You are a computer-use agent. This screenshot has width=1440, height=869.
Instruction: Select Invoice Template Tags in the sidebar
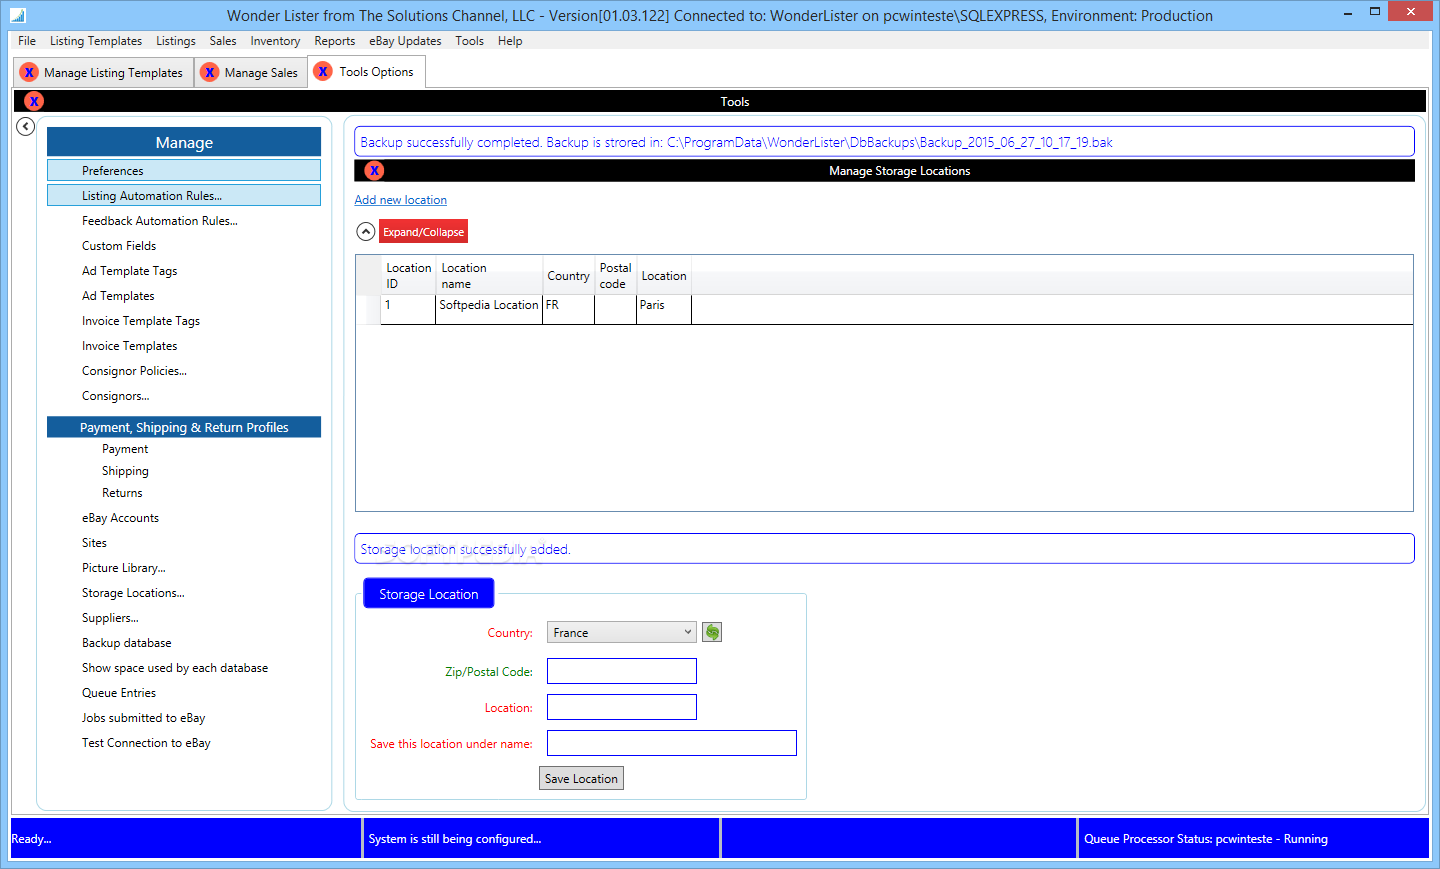coord(141,321)
